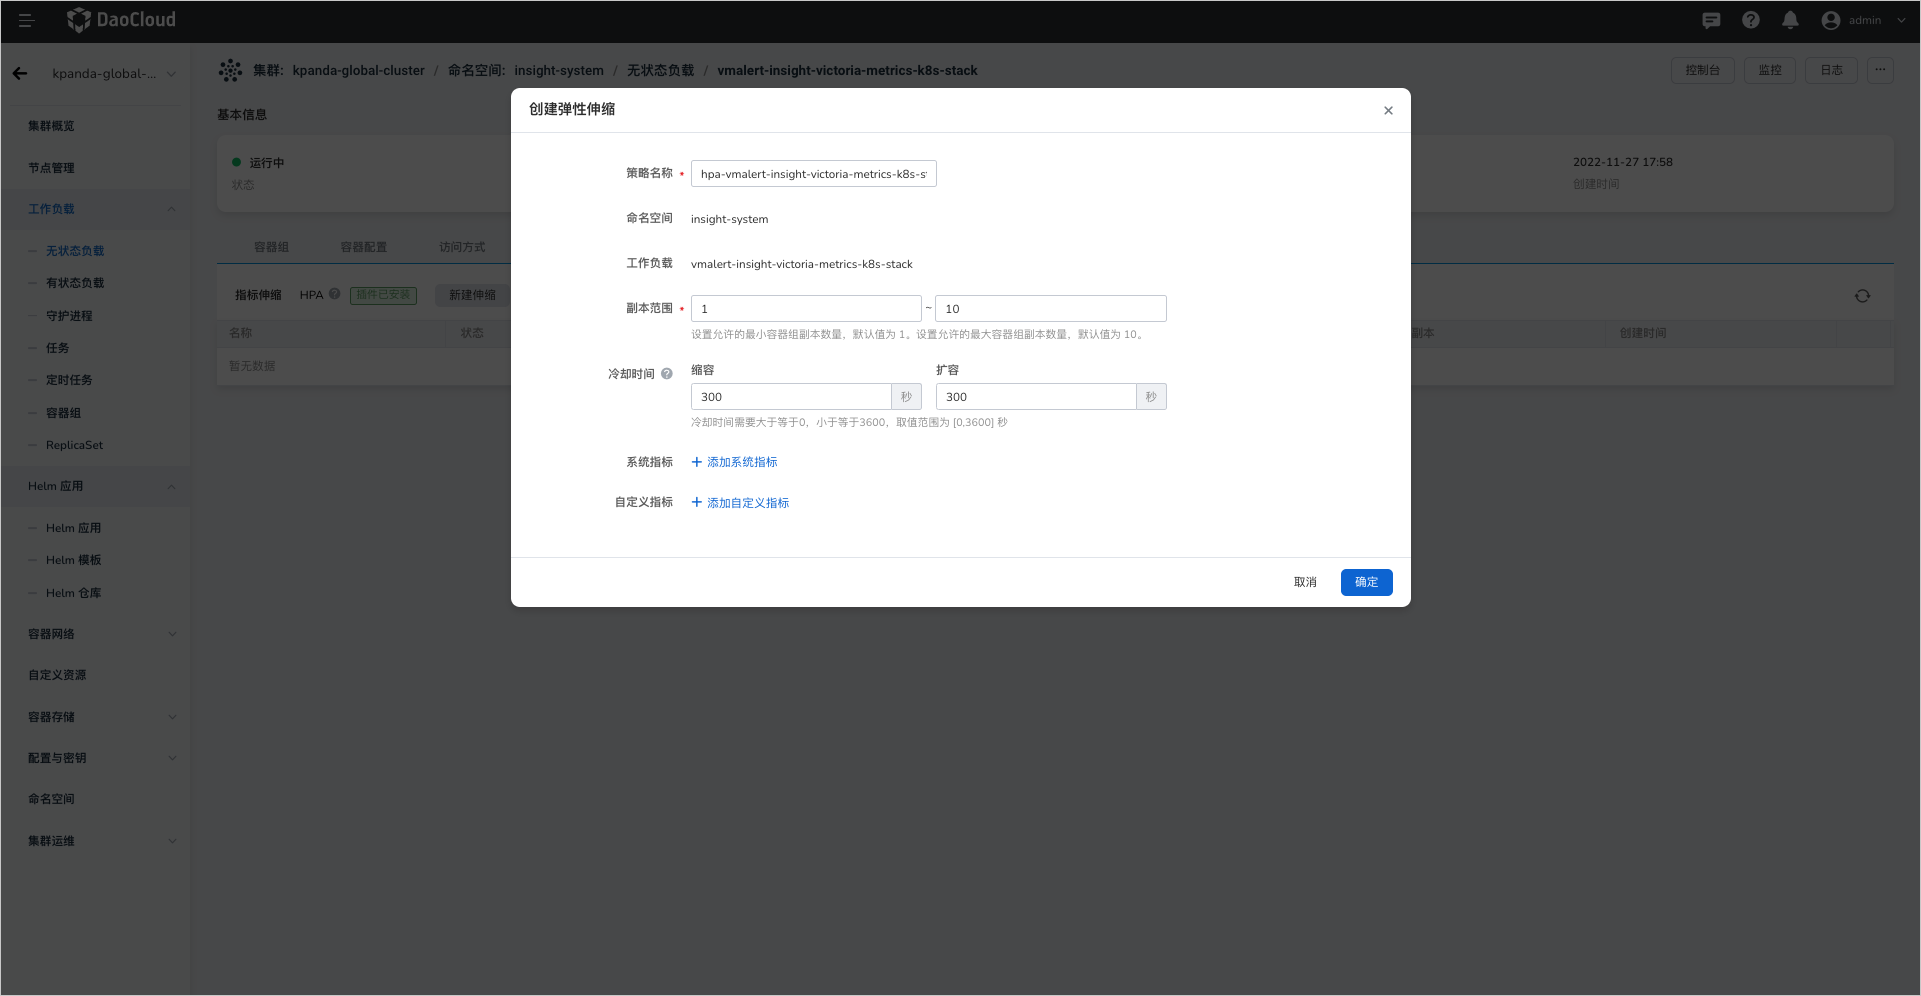Expand the 集群运维 sidebar section

click(x=172, y=841)
